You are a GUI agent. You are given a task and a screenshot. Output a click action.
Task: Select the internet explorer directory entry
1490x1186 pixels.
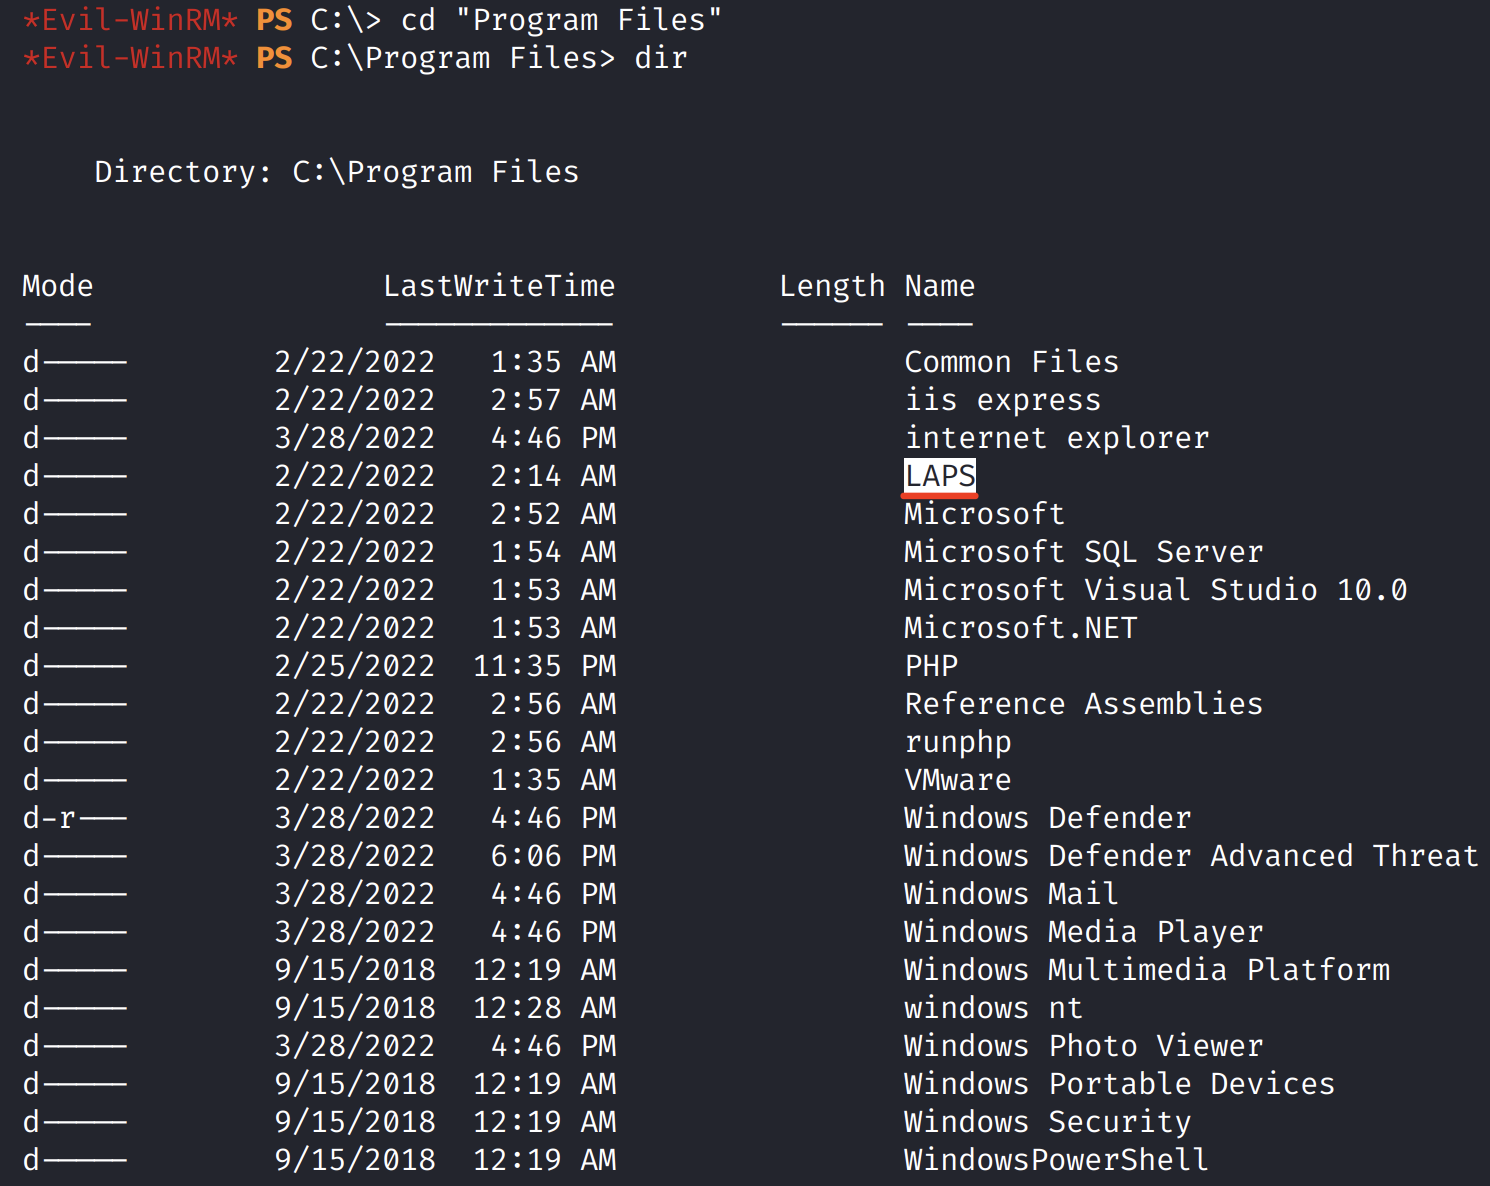1056,438
